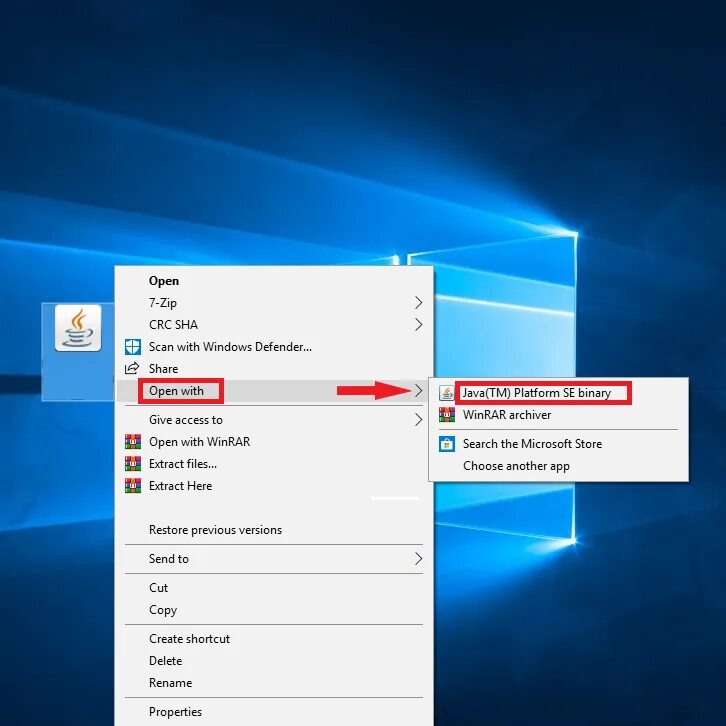Expand the Send to submenu arrow
The width and height of the screenshot is (726, 726).
[418, 559]
